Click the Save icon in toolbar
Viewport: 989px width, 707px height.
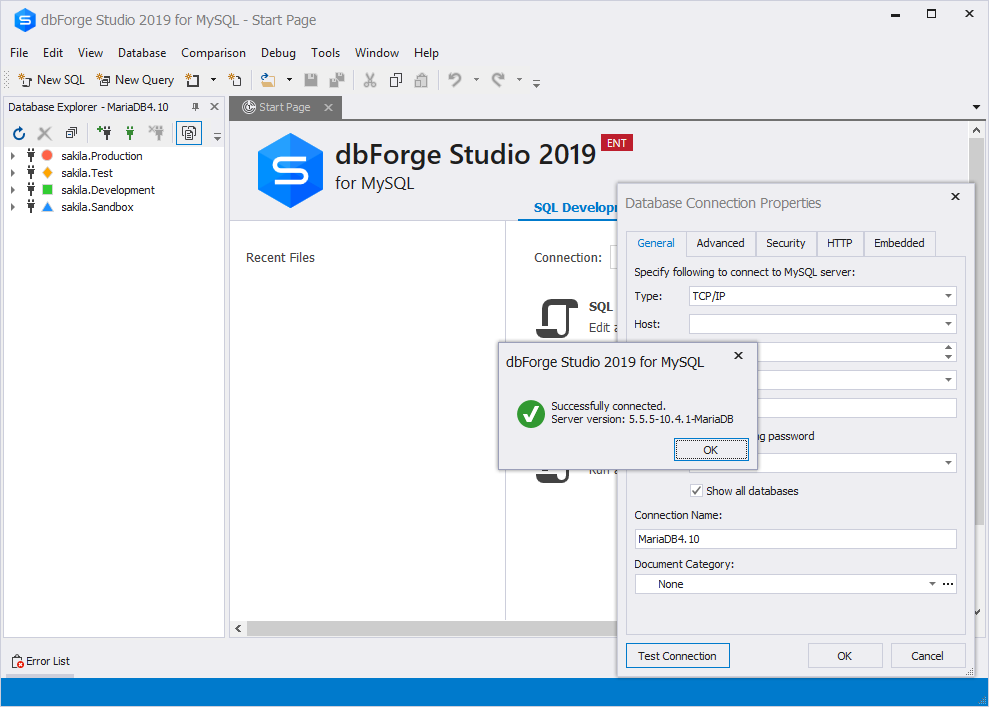(x=310, y=80)
